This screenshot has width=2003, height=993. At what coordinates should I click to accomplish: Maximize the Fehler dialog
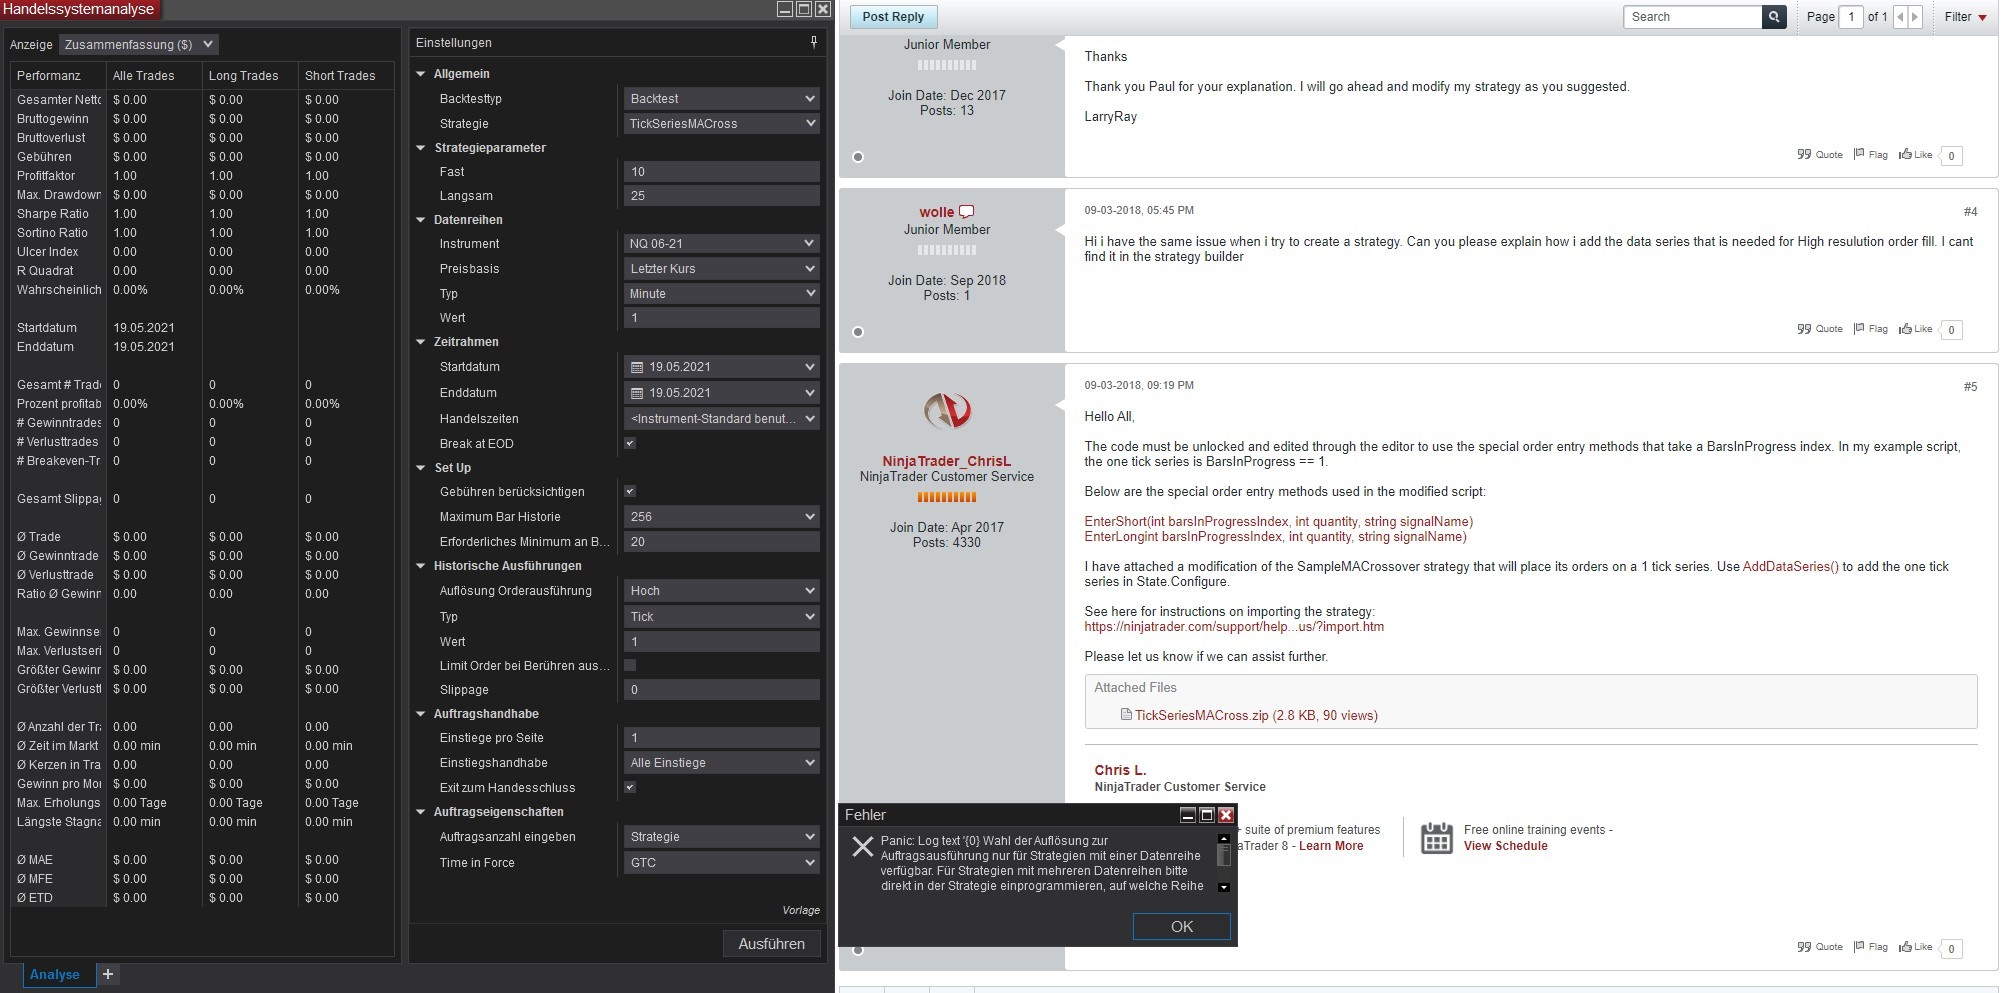pyautogui.click(x=1207, y=815)
